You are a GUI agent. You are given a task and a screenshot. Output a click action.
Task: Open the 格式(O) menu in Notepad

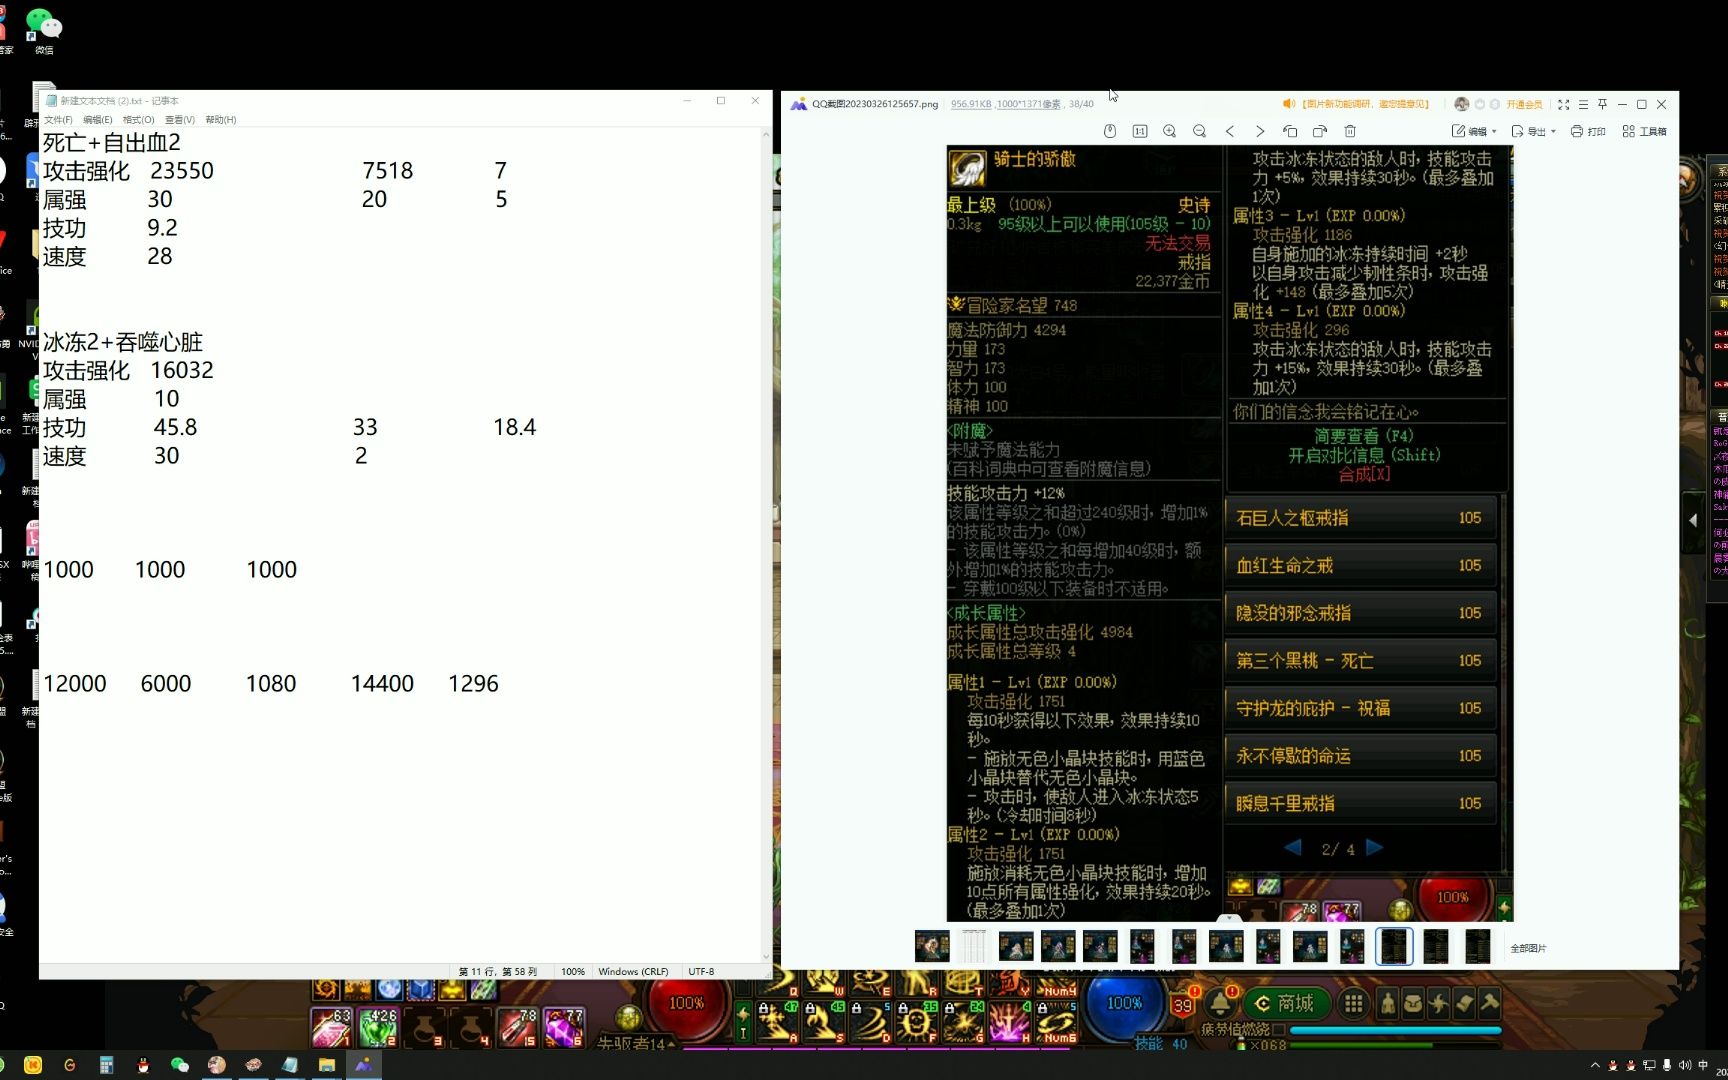(139, 120)
